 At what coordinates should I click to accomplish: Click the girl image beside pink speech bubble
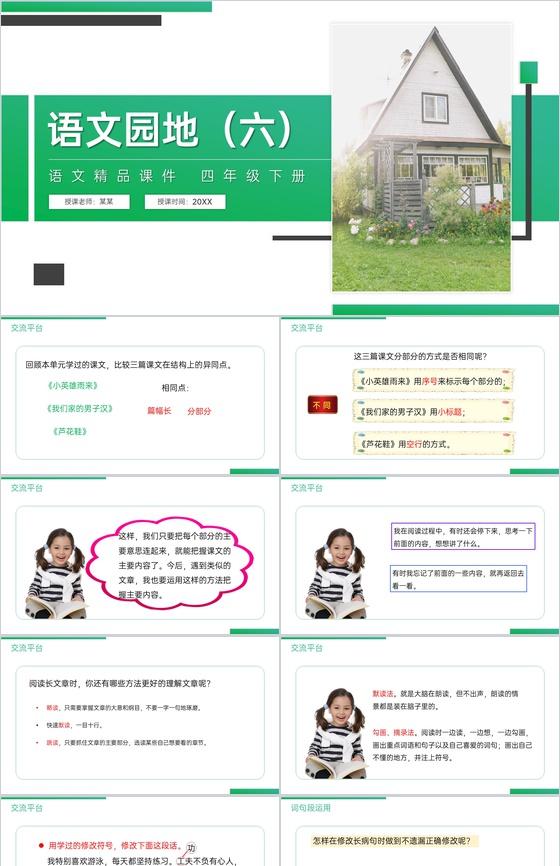(56, 573)
